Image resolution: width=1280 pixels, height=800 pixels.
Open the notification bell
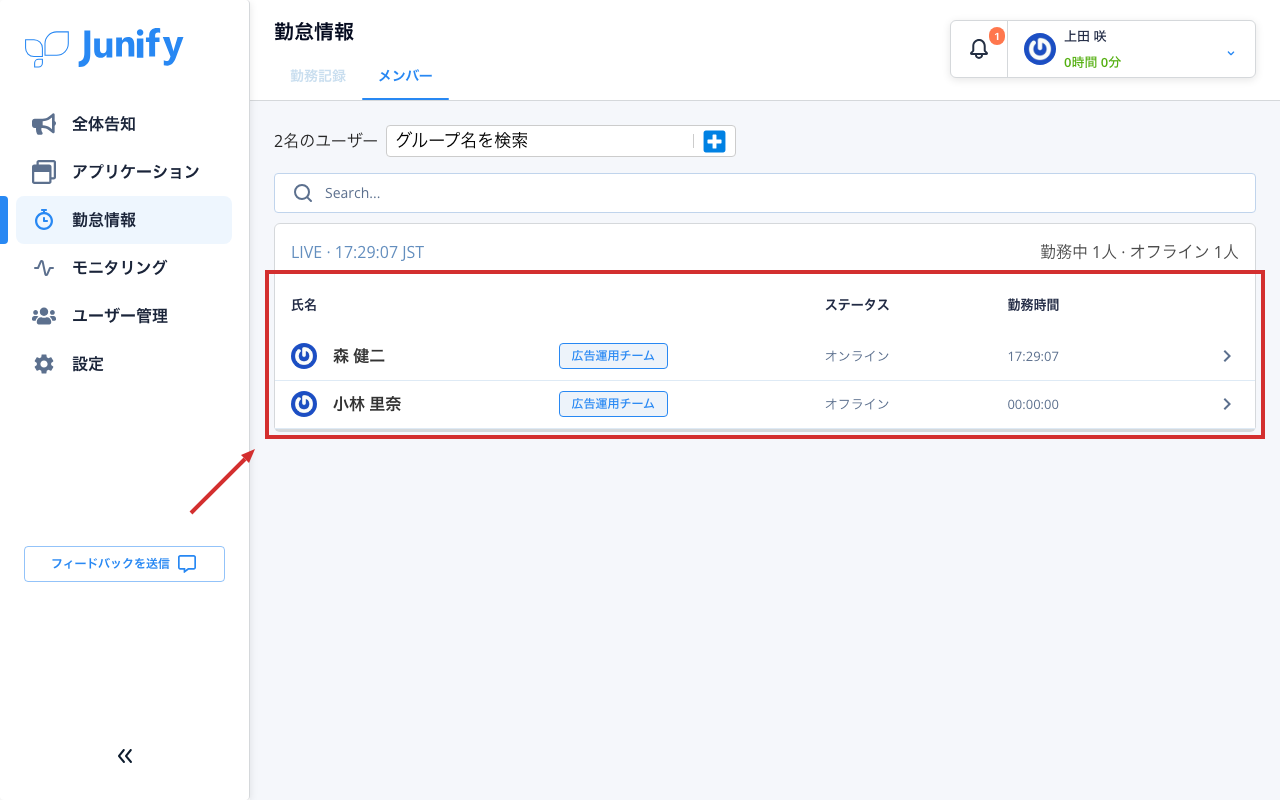coord(979,49)
